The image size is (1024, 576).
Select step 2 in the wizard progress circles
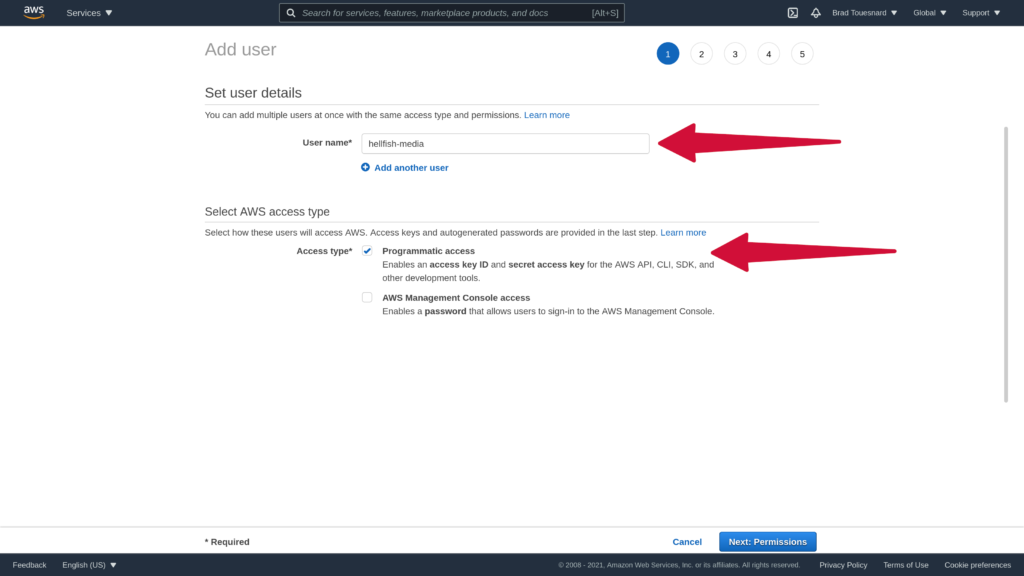tap(701, 53)
